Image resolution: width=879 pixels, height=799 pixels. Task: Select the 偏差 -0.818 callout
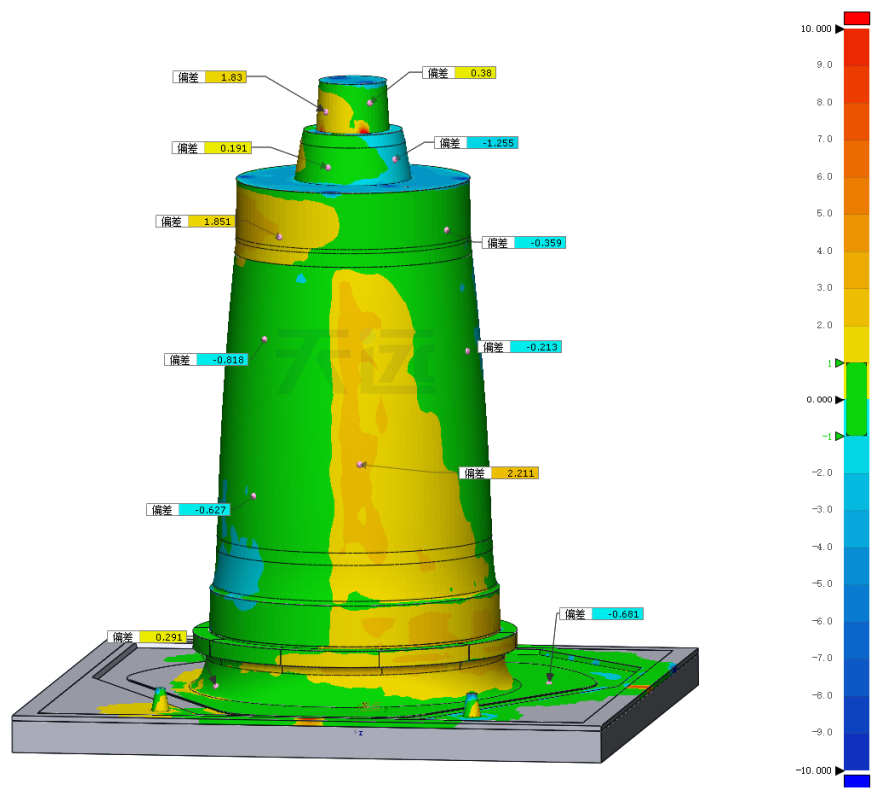tap(205, 360)
